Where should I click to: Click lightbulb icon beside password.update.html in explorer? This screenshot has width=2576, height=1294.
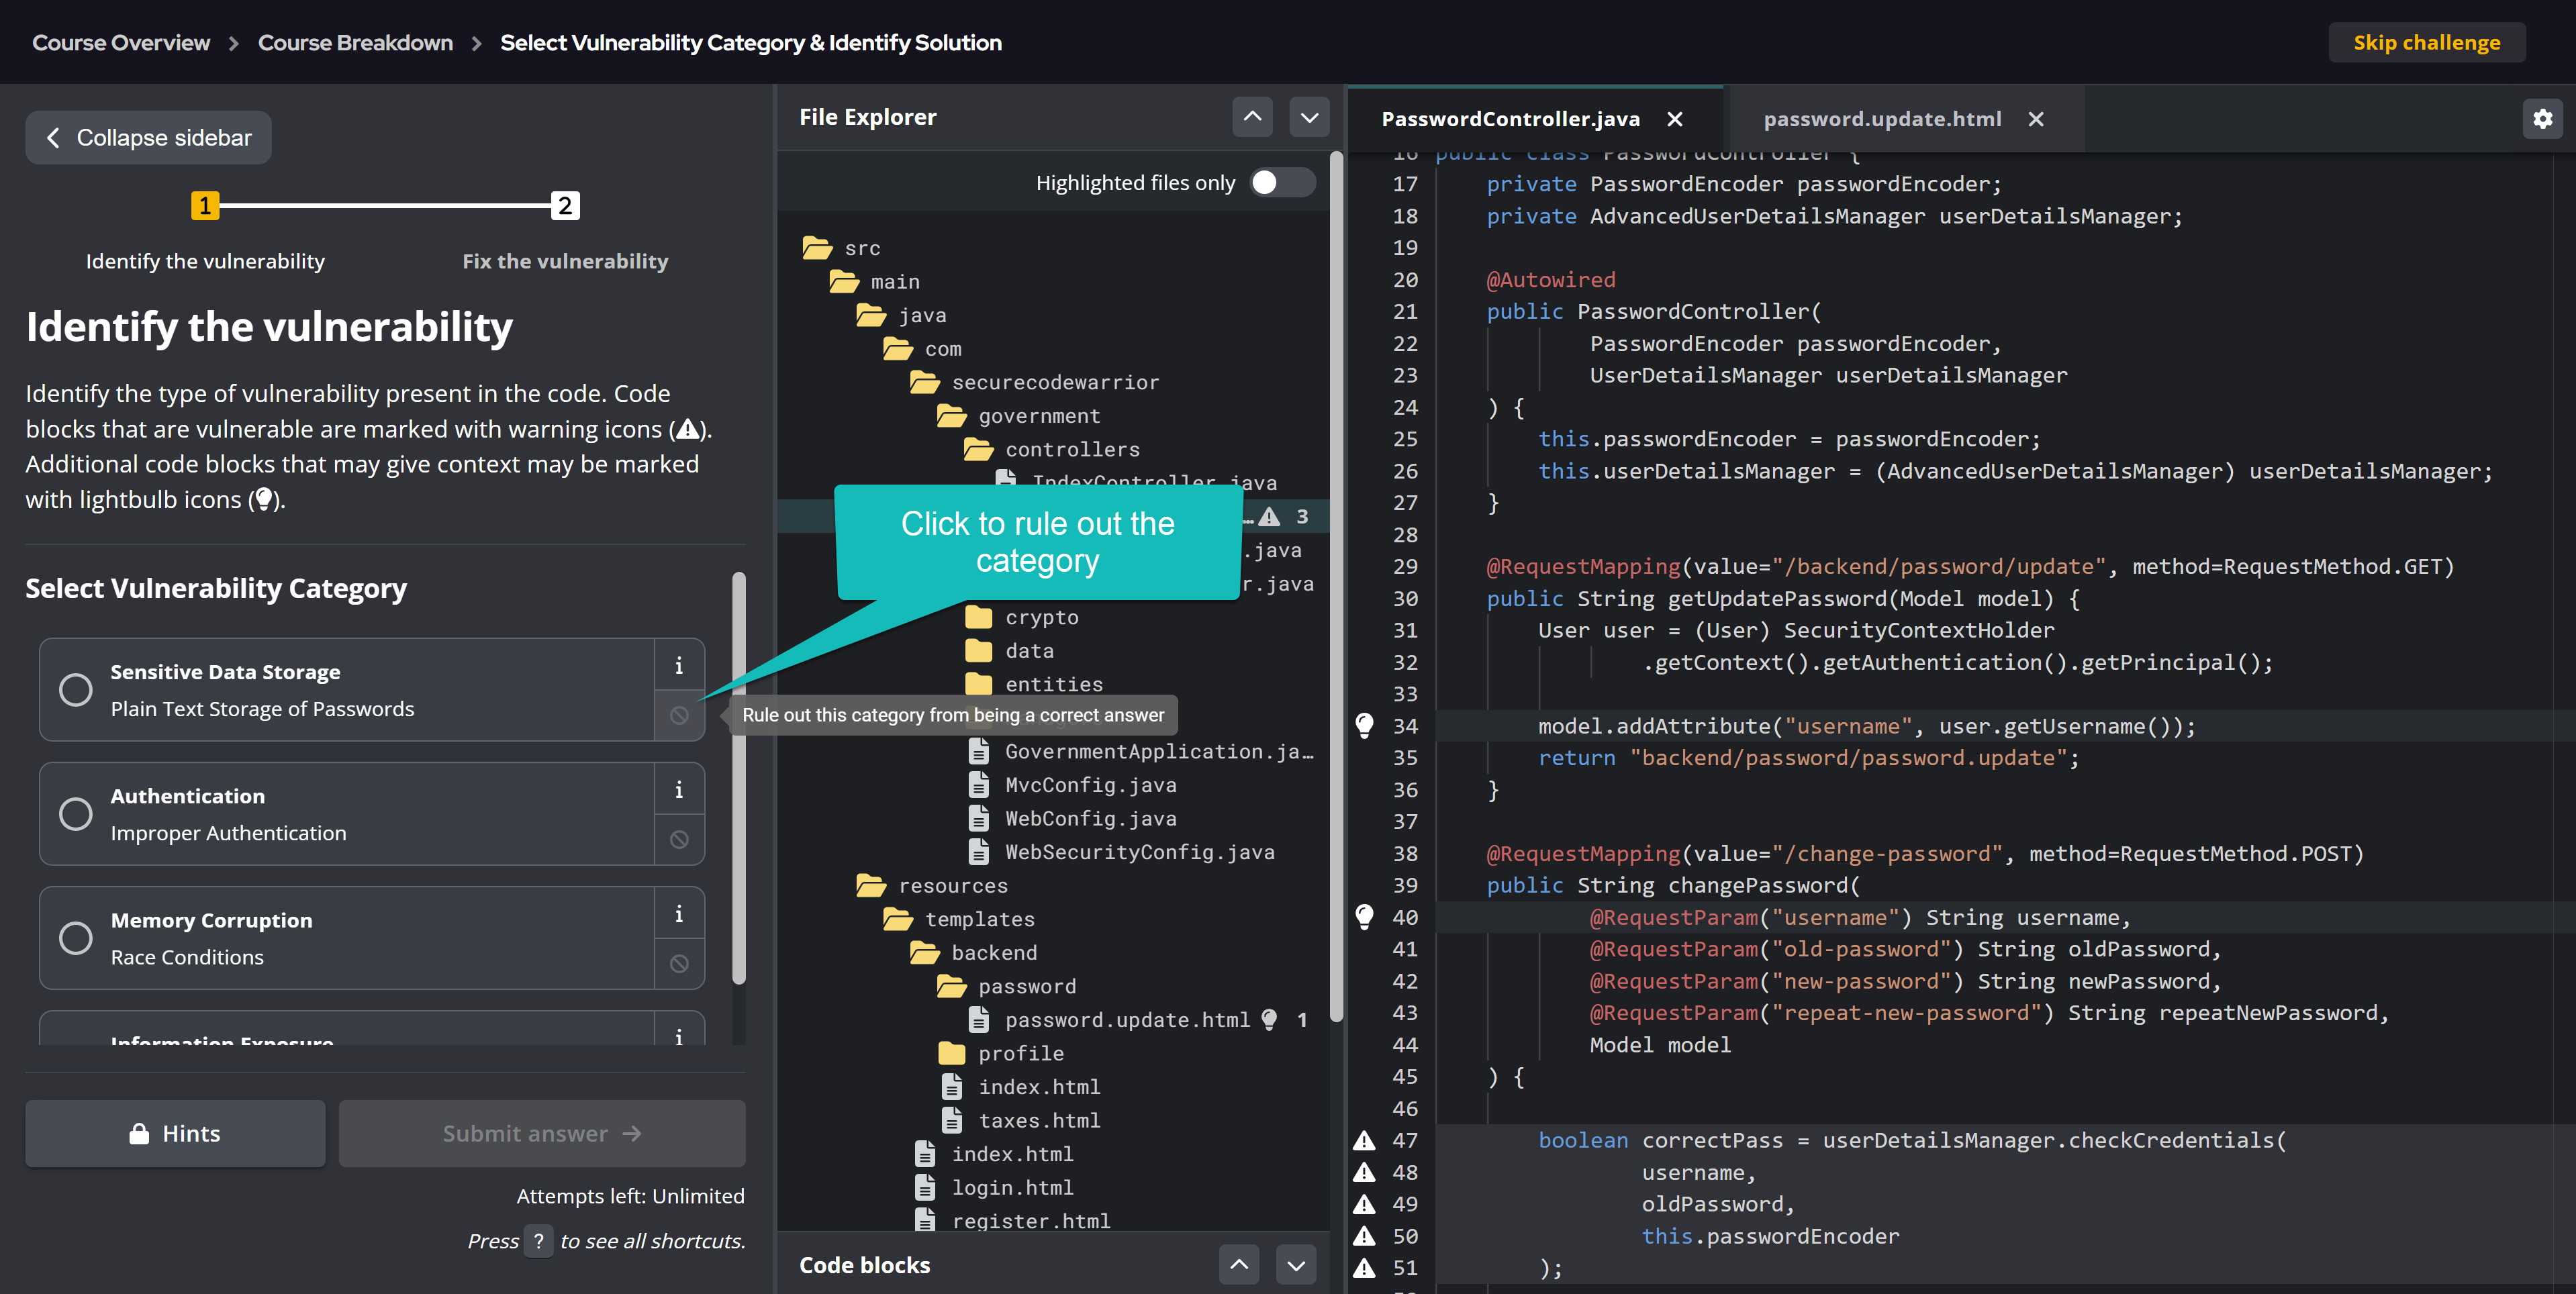[1269, 1019]
